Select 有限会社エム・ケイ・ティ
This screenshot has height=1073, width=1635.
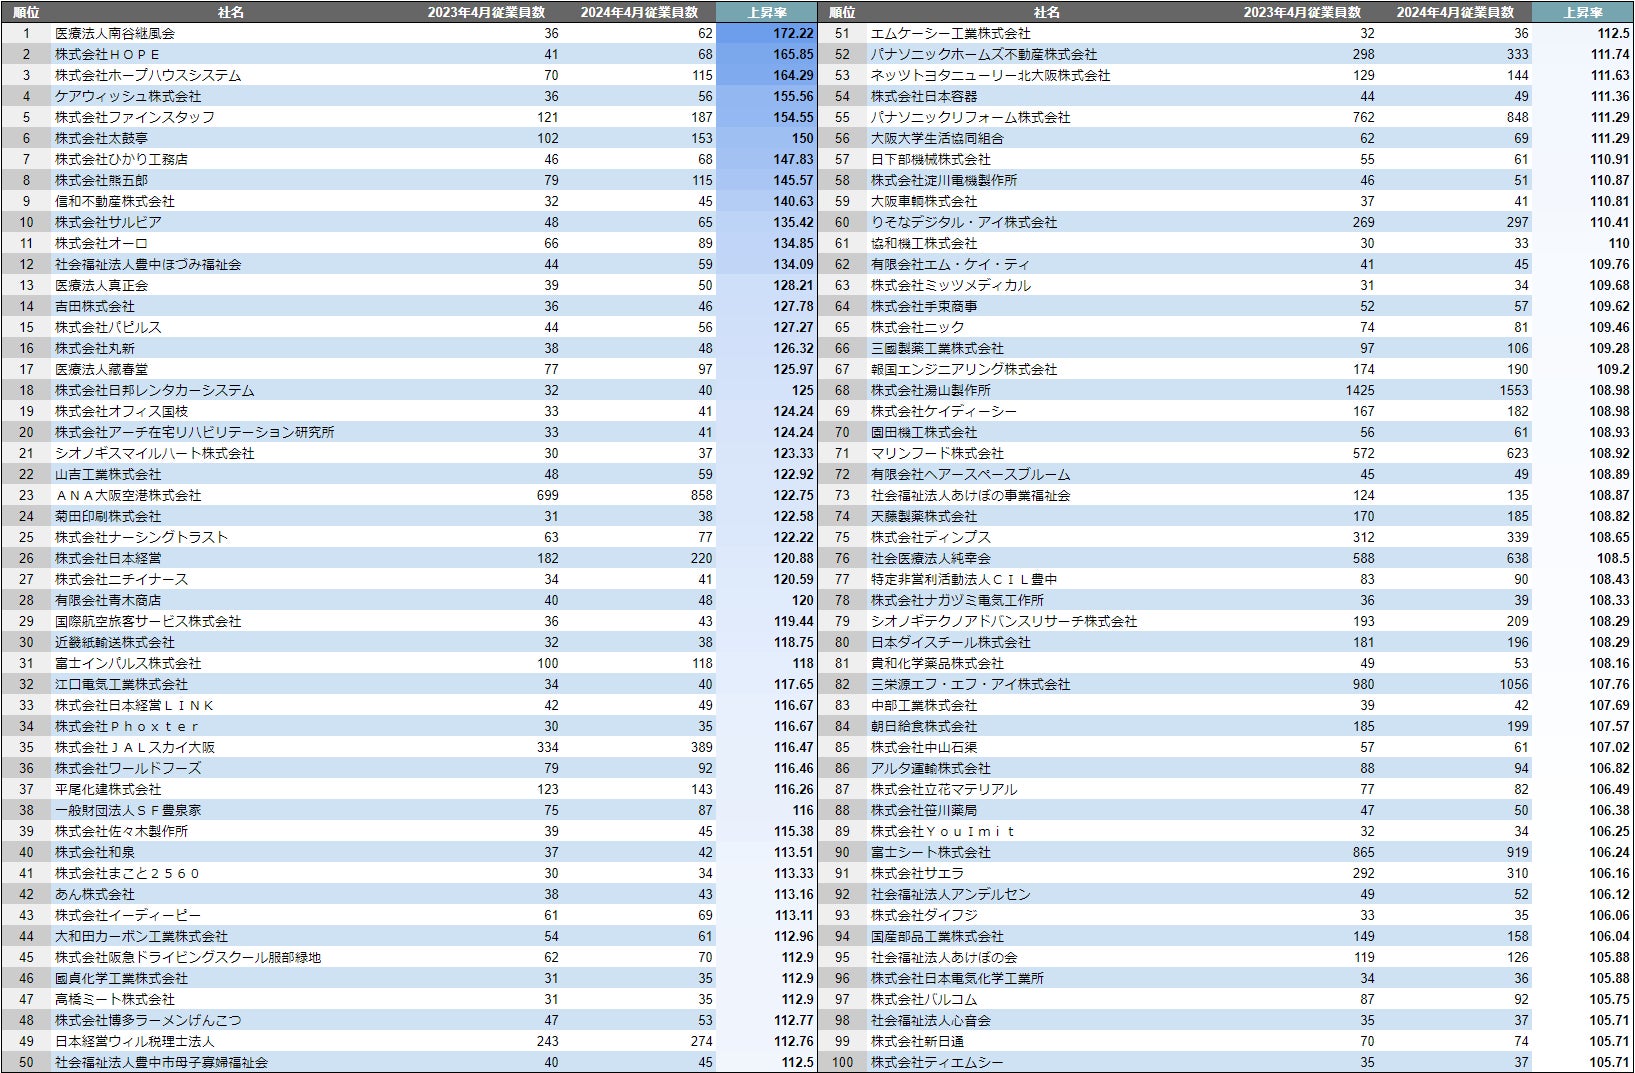[x=951, y=264]
